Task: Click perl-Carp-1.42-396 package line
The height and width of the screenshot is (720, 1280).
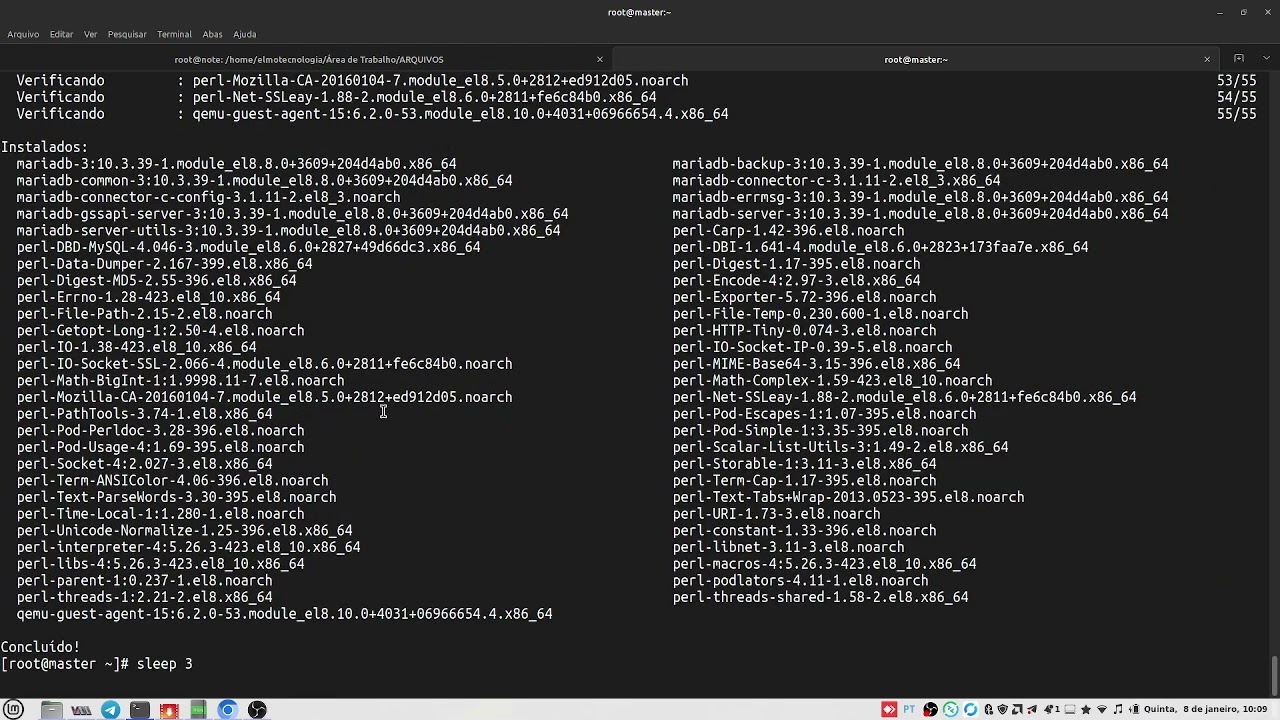Action: coord(788,231)
